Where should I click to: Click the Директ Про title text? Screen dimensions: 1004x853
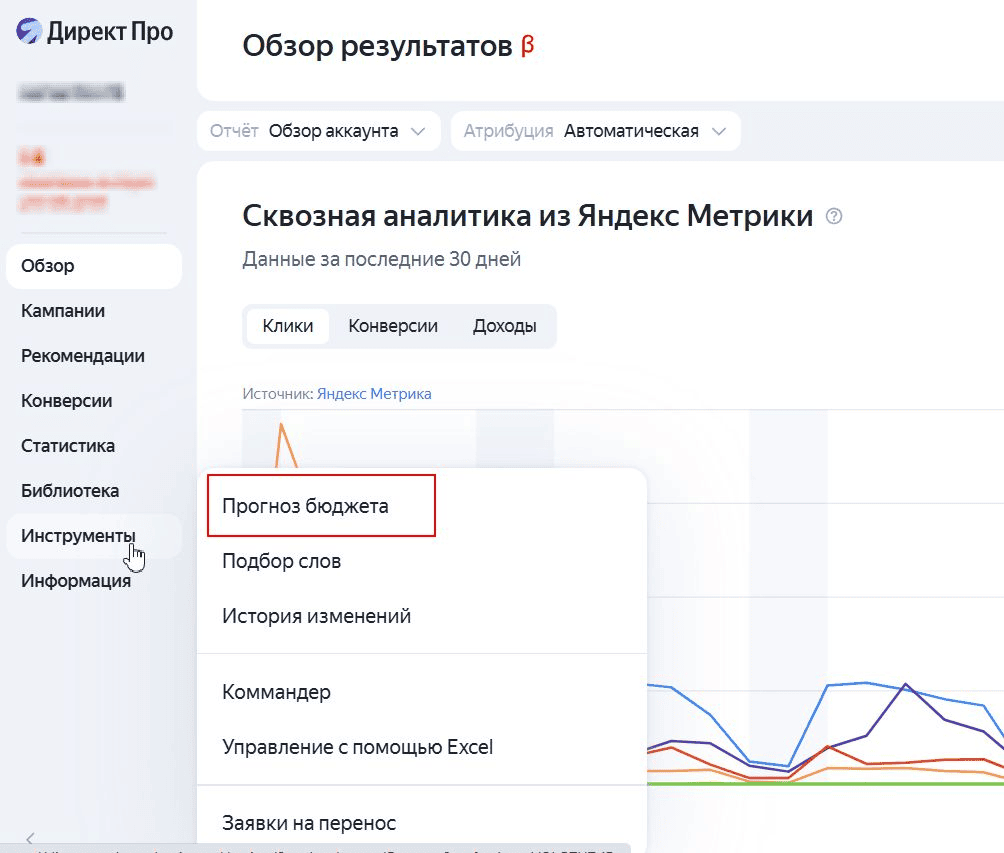coord(110,31)
